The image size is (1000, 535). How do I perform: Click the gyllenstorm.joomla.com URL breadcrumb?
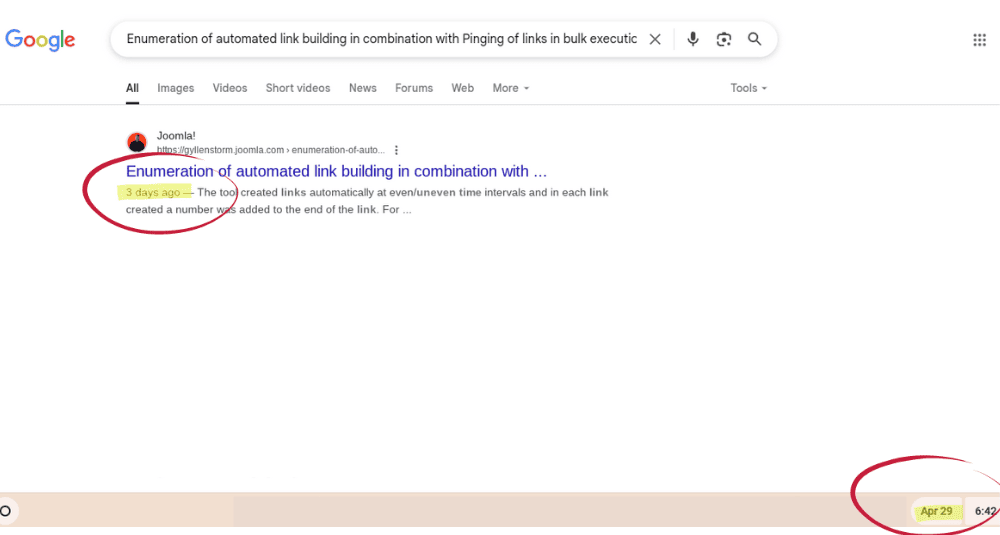271,150
